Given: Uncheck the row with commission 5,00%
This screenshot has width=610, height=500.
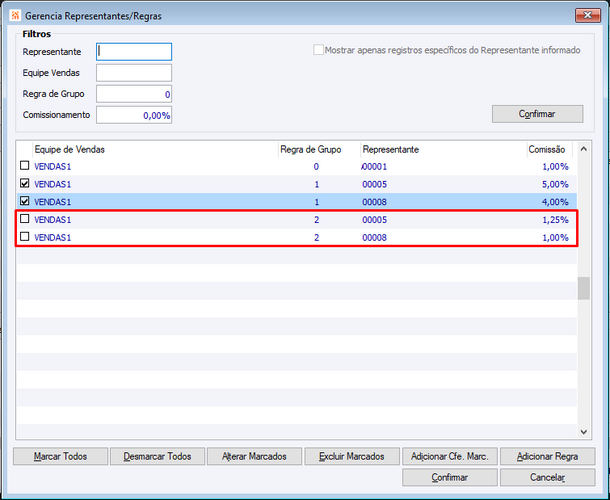Looking at the screenshot, I should point(25,183).
